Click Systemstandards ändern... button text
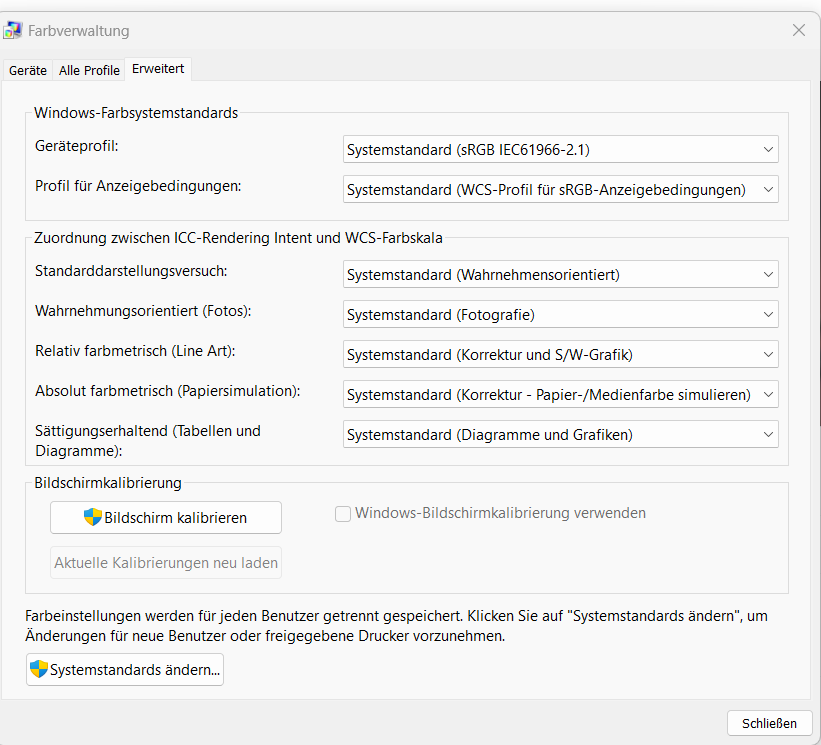821x745 pixels. pos(135,670)
